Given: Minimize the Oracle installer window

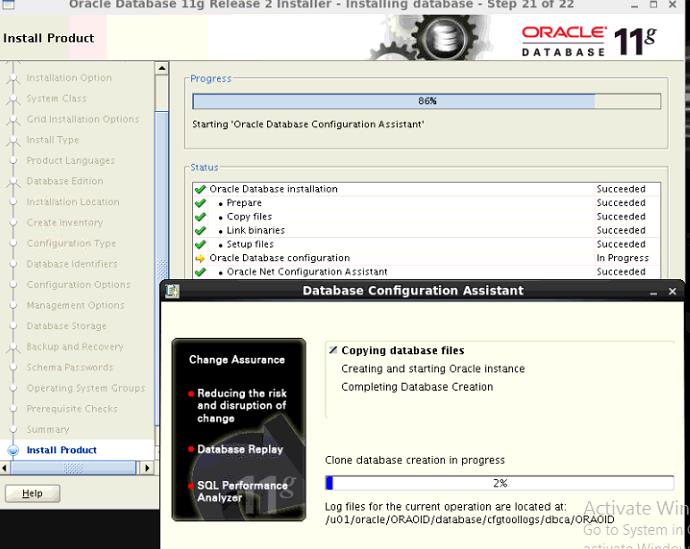Looking at the screenshot, I should tap(634, 5).
